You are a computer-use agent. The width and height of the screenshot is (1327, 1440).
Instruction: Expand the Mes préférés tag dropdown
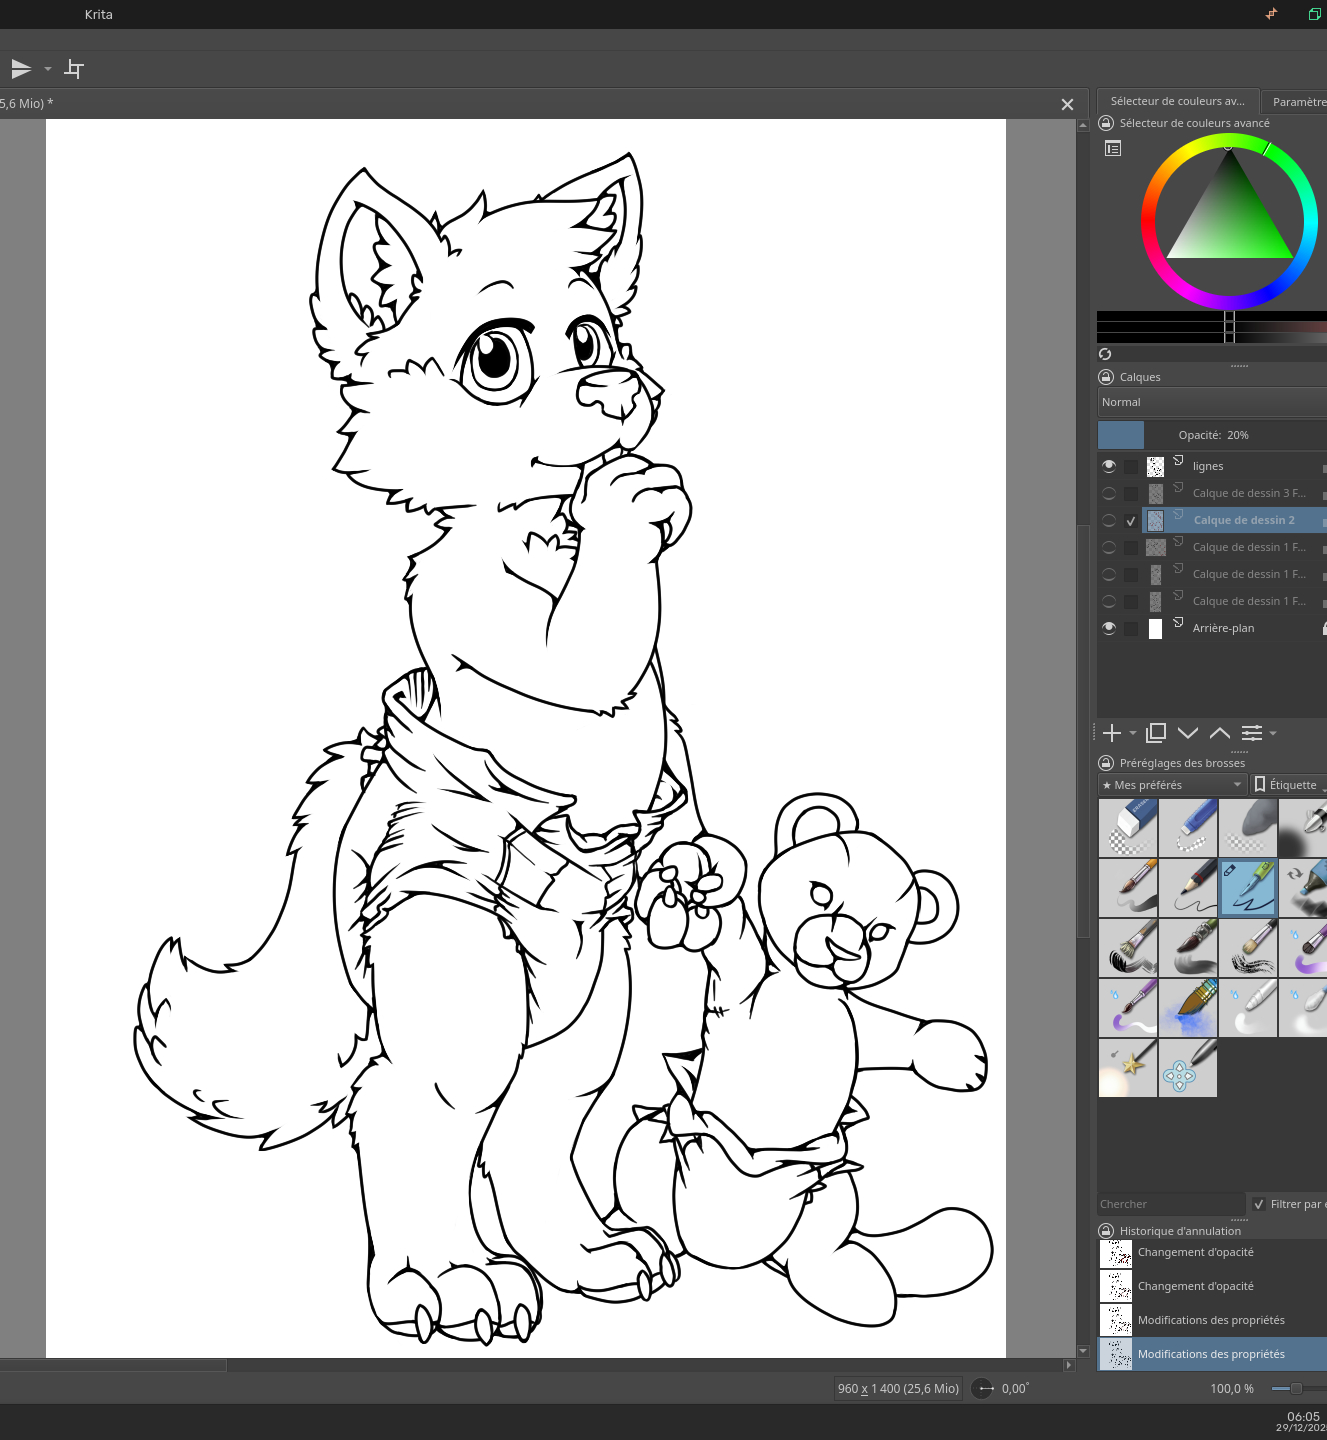click(1172, 785)
